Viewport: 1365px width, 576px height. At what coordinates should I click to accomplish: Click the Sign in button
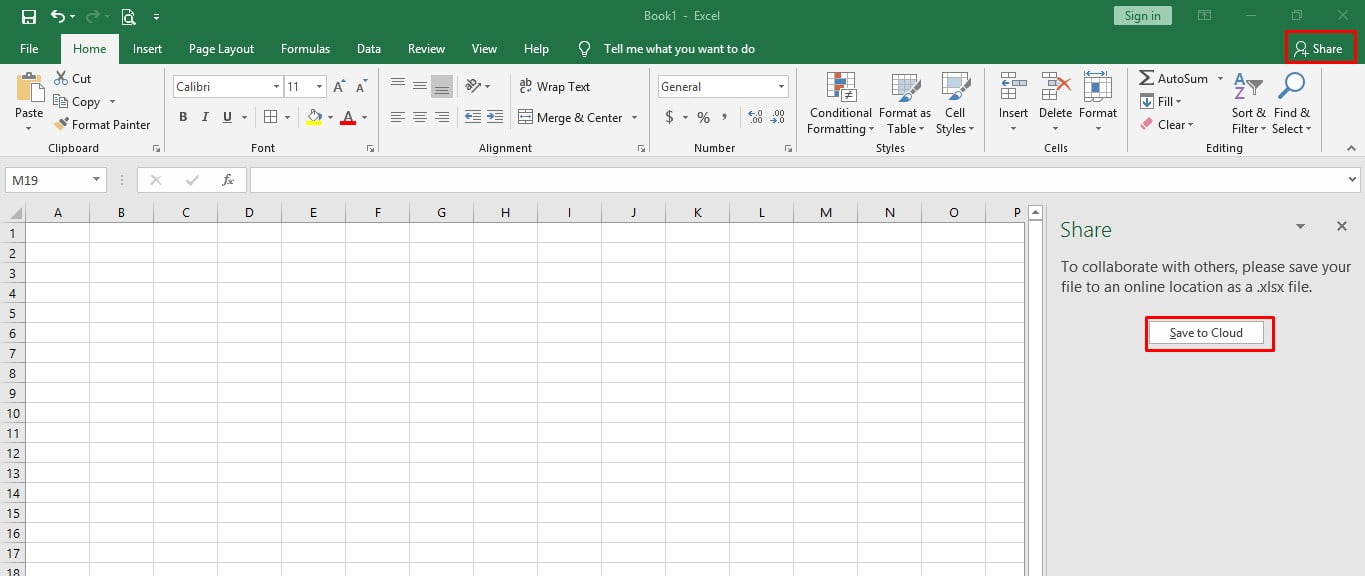pyautogui.click(x=1142, y=15)
